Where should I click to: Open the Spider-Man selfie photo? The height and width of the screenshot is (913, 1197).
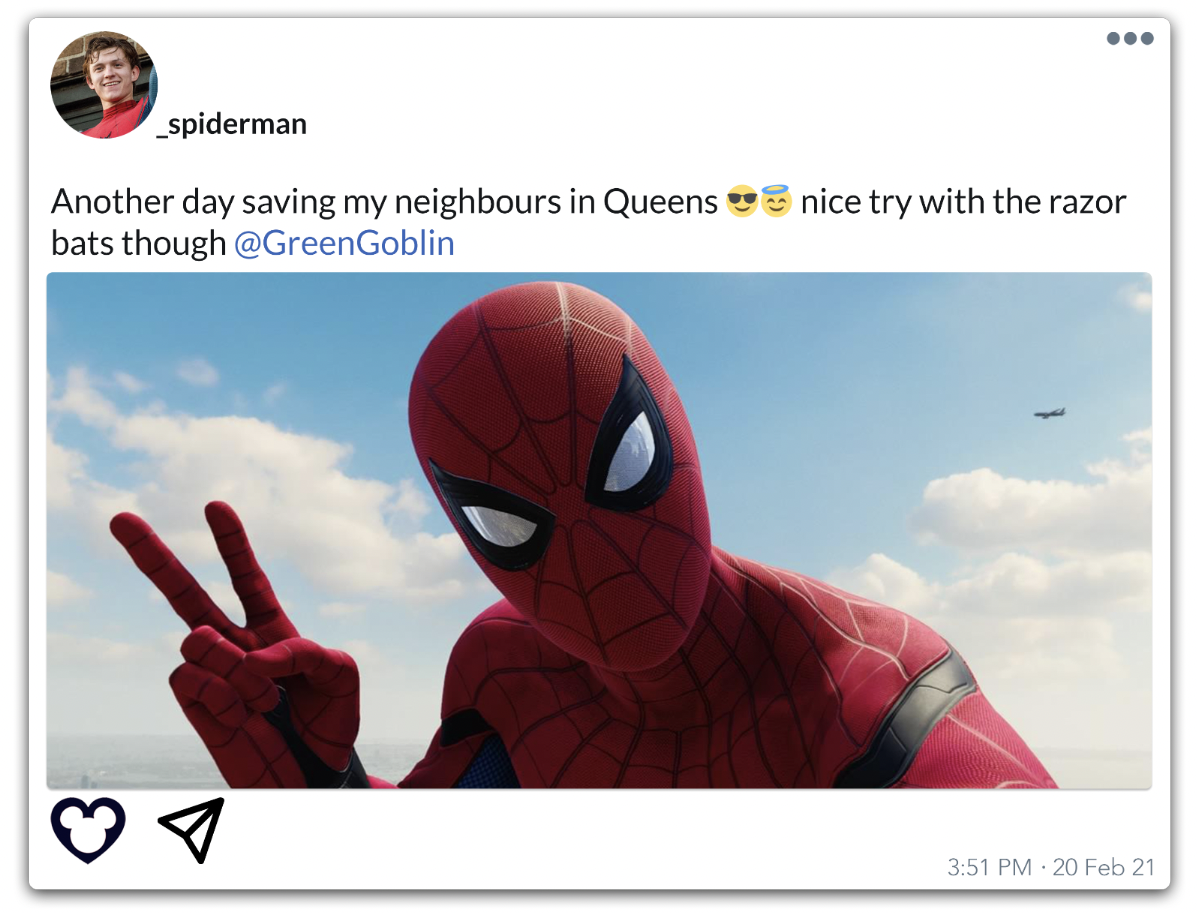599,531
